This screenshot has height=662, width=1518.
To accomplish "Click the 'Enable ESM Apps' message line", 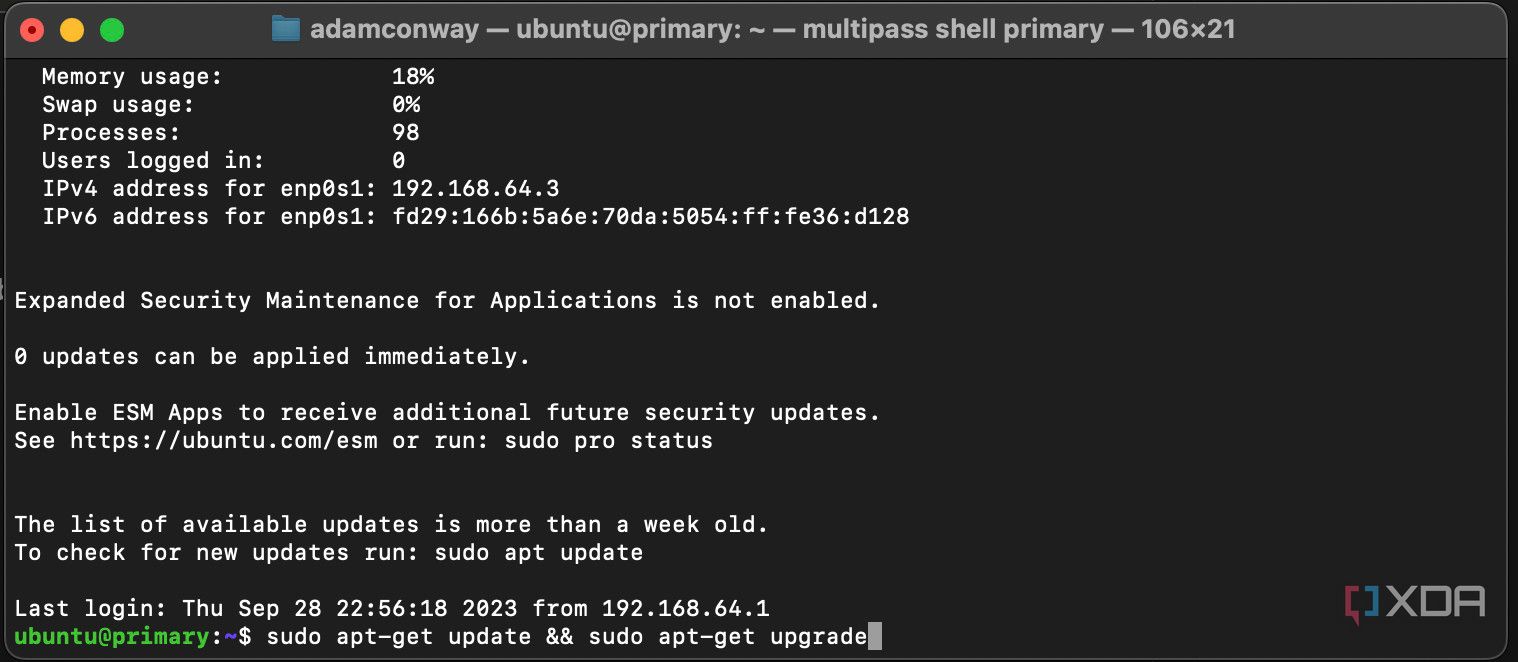I will point(447,412).
